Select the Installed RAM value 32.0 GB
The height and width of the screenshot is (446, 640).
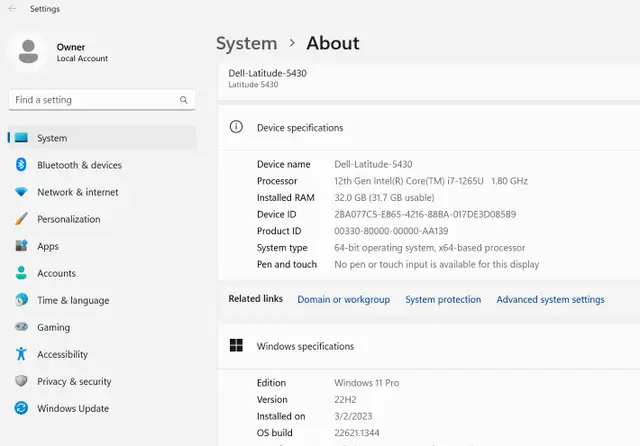tap(384, 197)
